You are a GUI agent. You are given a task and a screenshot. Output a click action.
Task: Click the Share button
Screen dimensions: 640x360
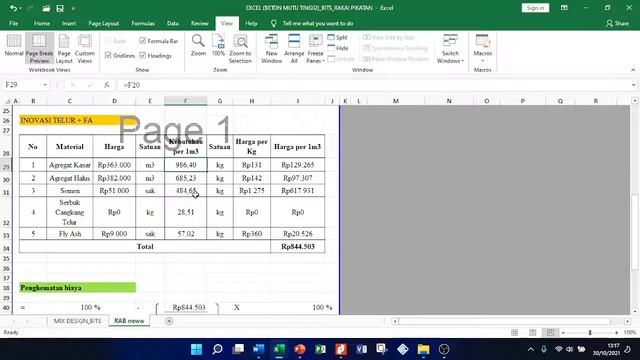tap(617, 23)
